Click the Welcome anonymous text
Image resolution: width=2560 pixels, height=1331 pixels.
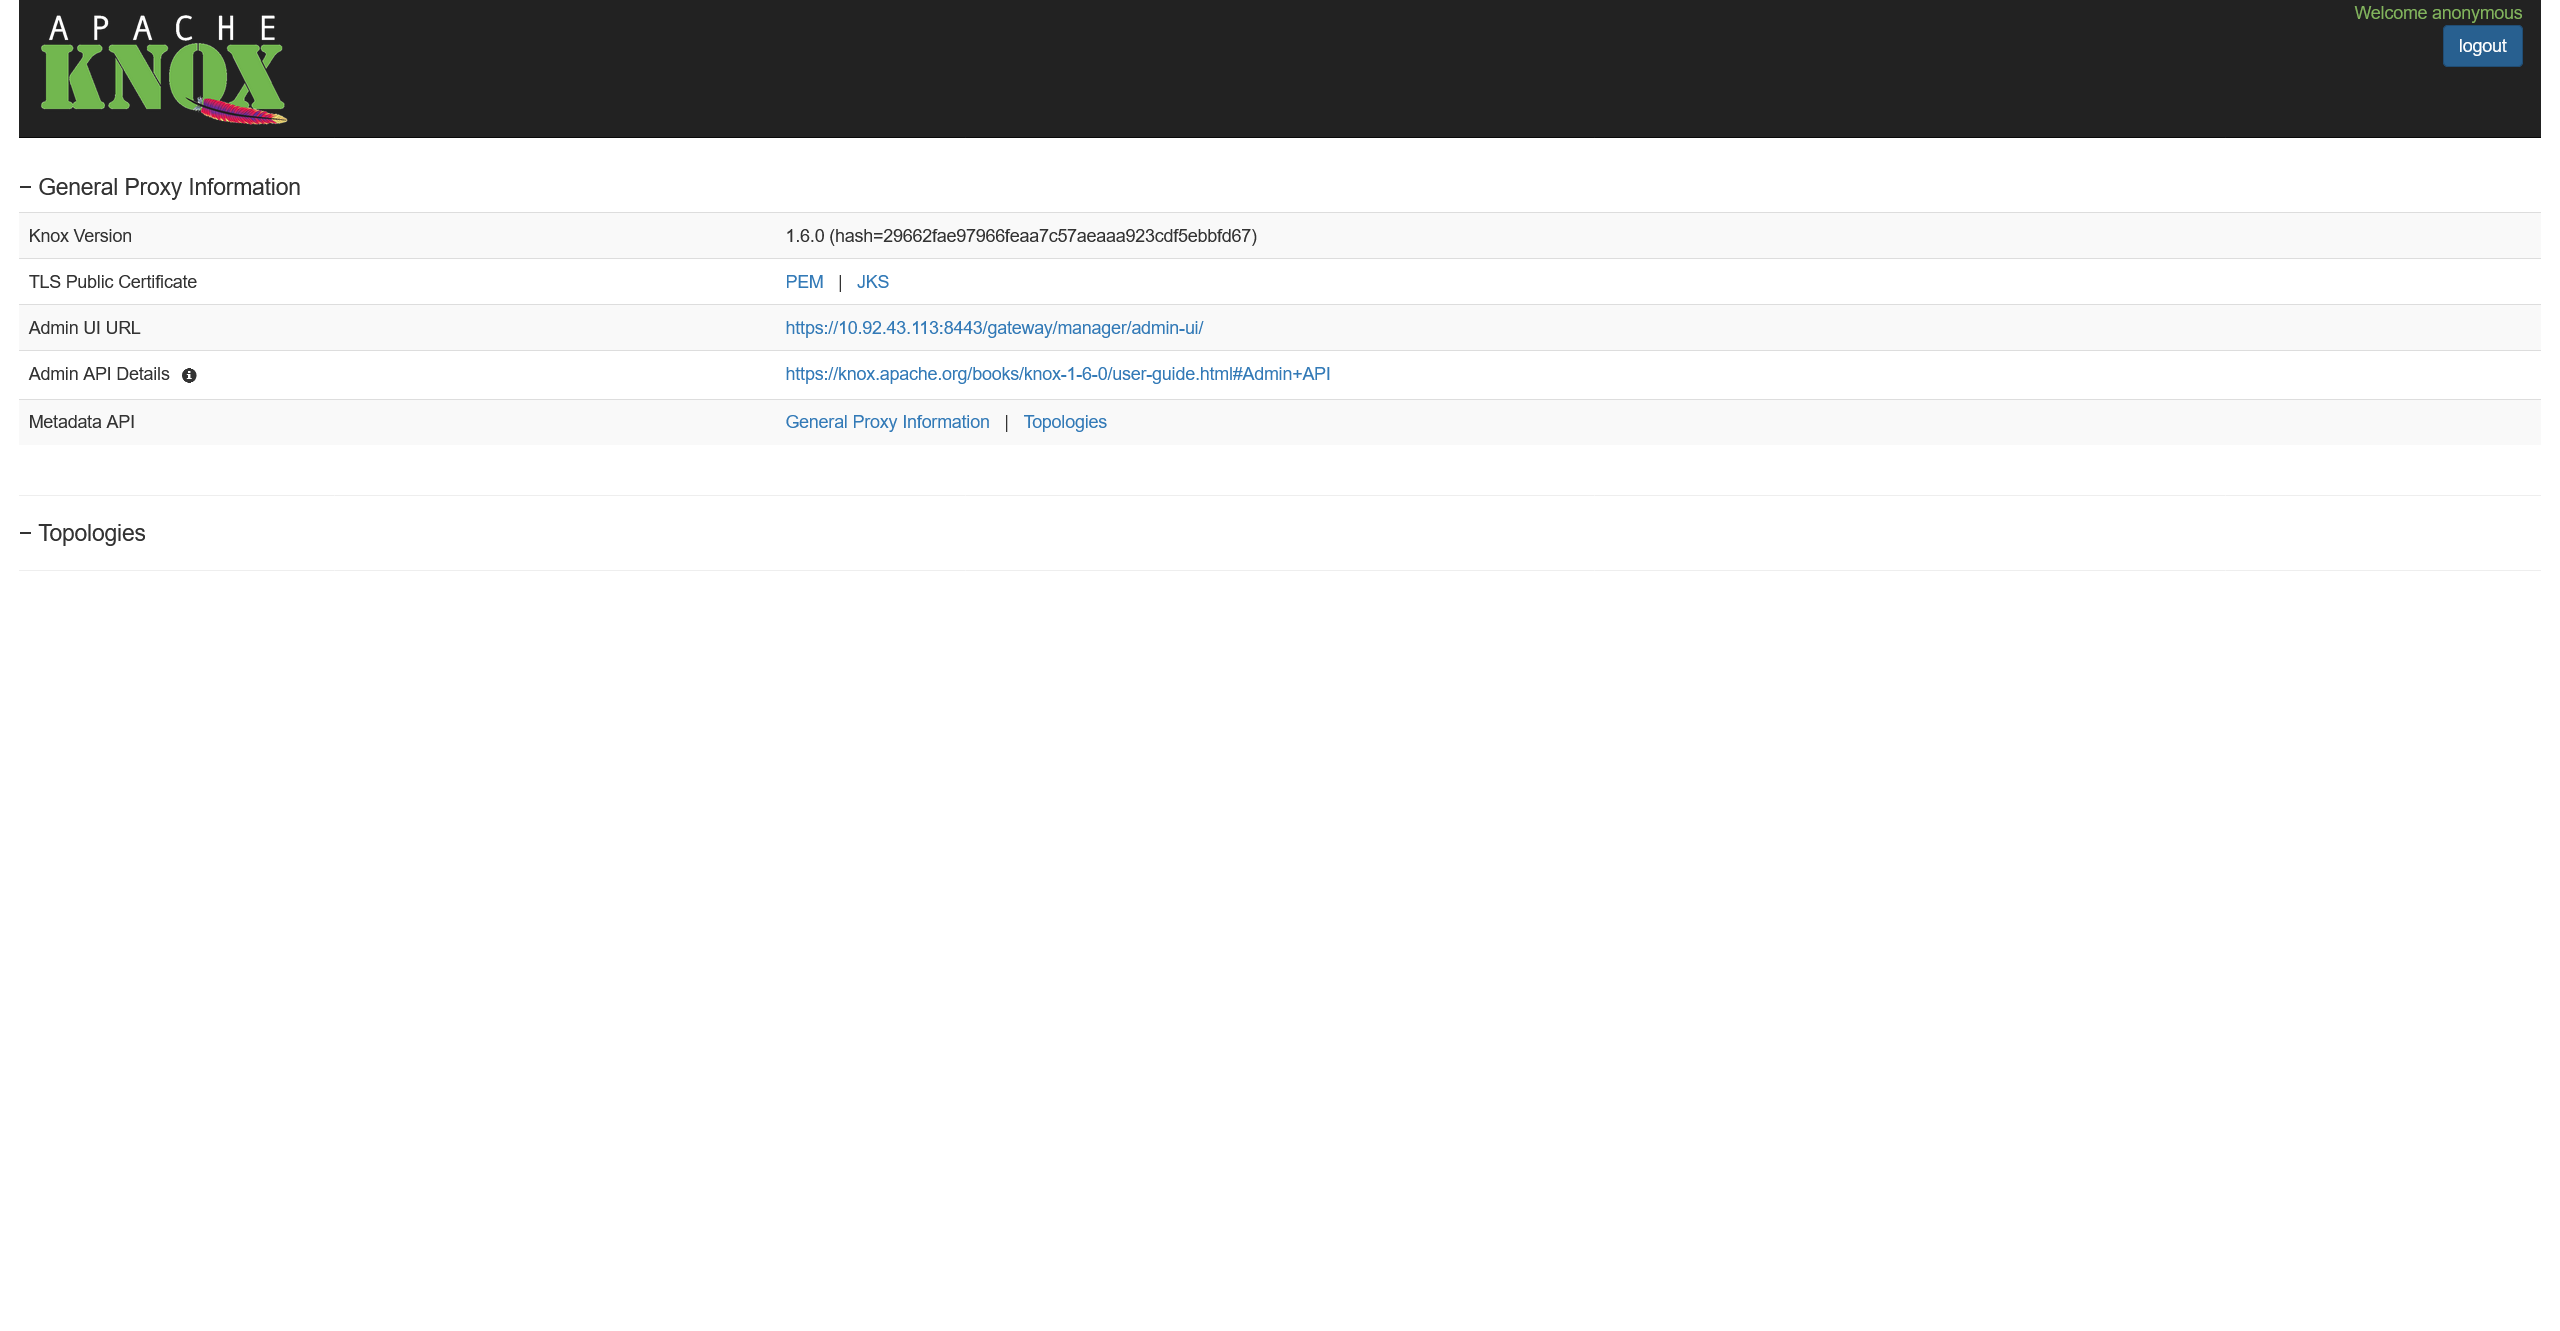[2437, 13]
